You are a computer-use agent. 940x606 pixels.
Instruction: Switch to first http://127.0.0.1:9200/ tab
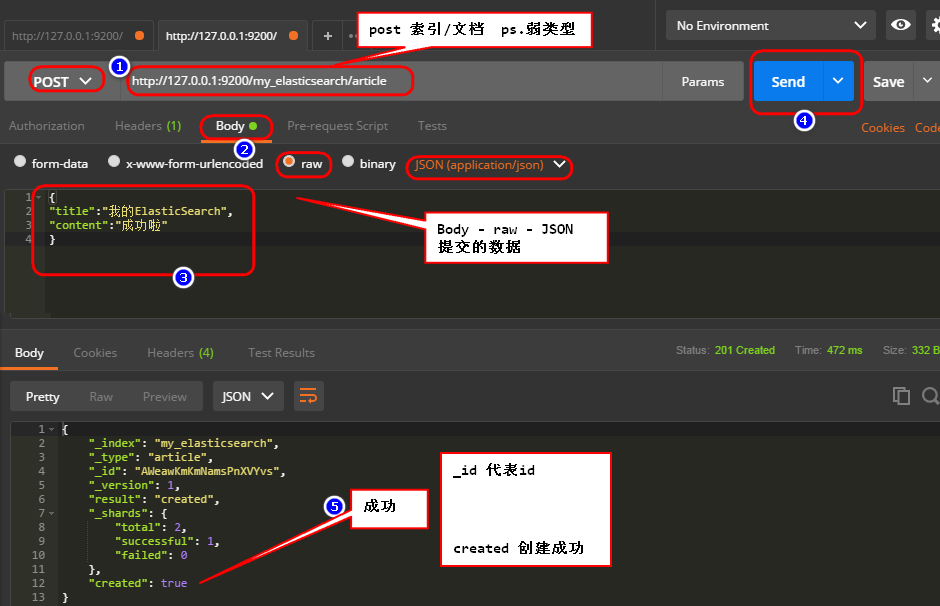(78, 36)
